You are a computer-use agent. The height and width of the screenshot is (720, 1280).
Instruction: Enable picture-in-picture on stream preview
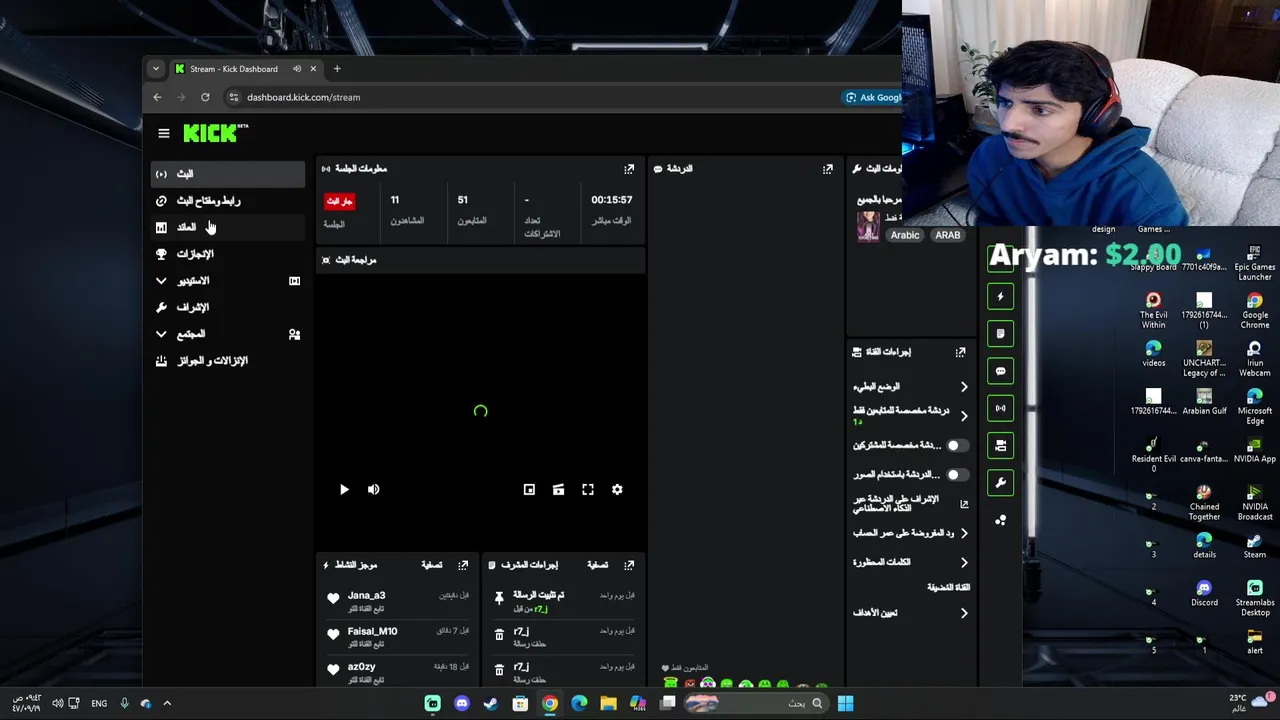[529, 490]
